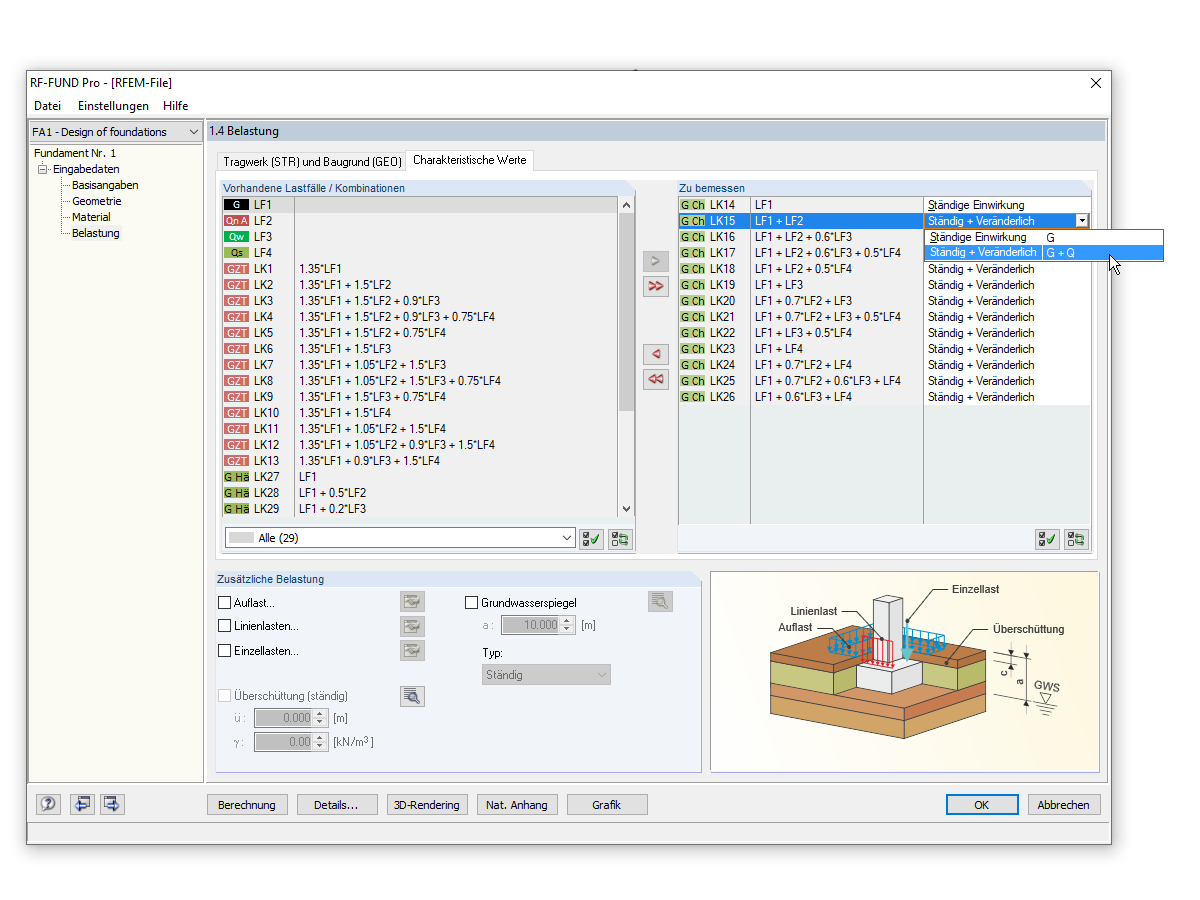Confirm with OK button
1200x900 pixels.
982,805
